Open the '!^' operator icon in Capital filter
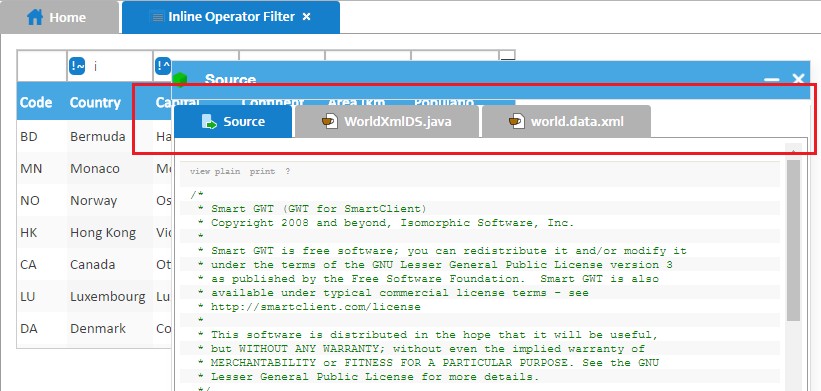The width and height of the screenshot is (821, 391). coord(163,66)
